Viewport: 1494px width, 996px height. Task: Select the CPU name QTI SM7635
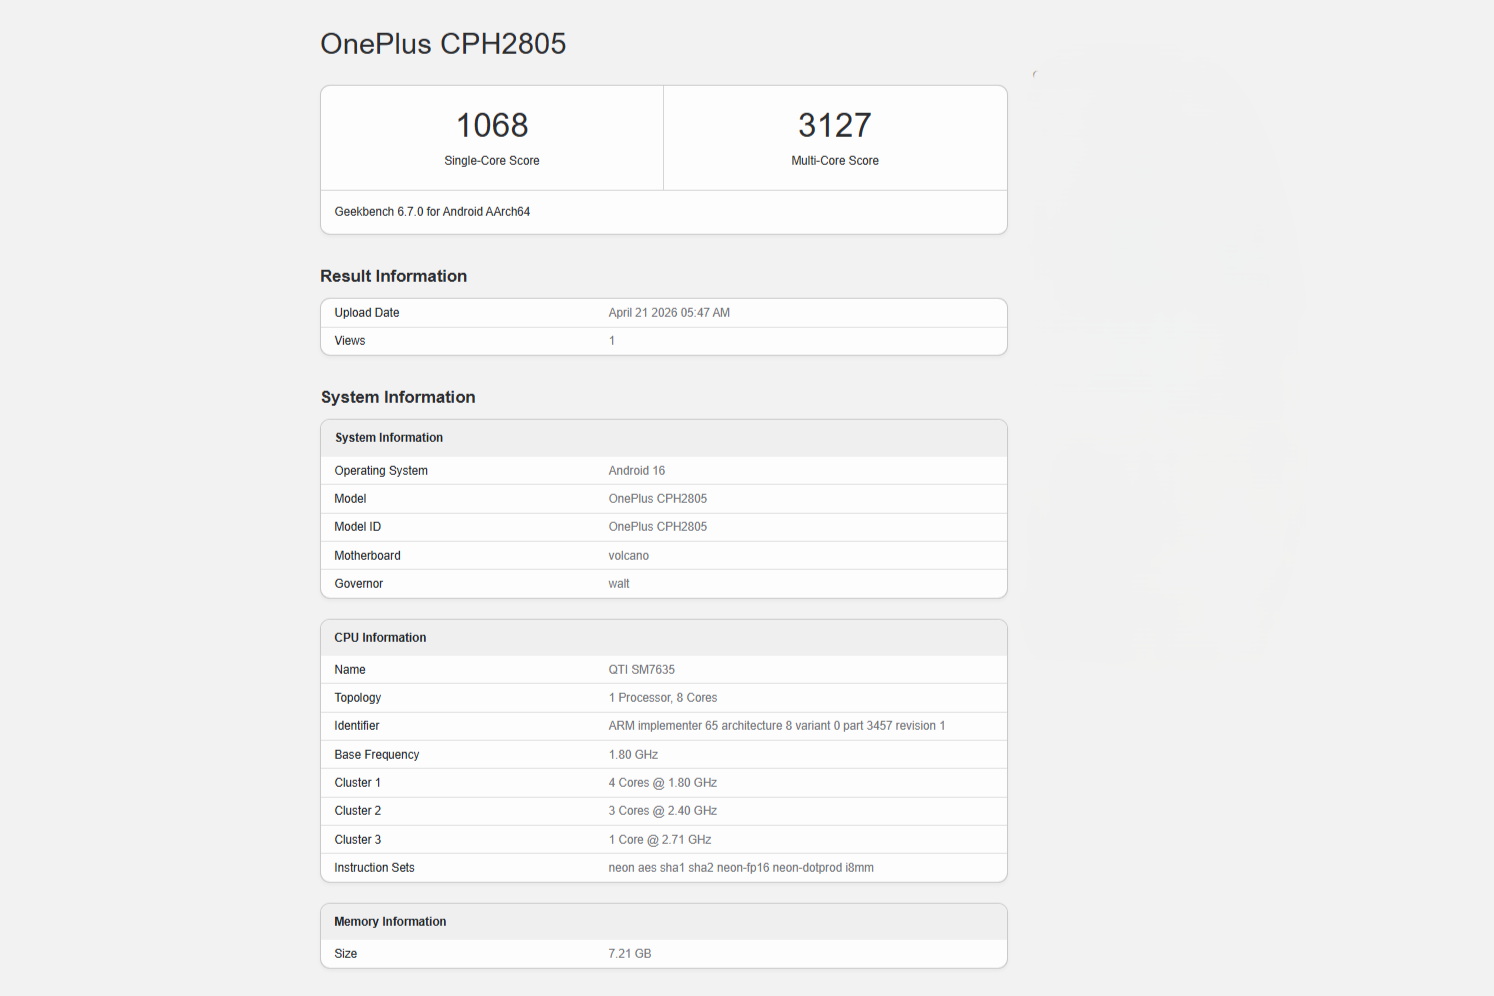pyautogui.click(x=641, y=670)
